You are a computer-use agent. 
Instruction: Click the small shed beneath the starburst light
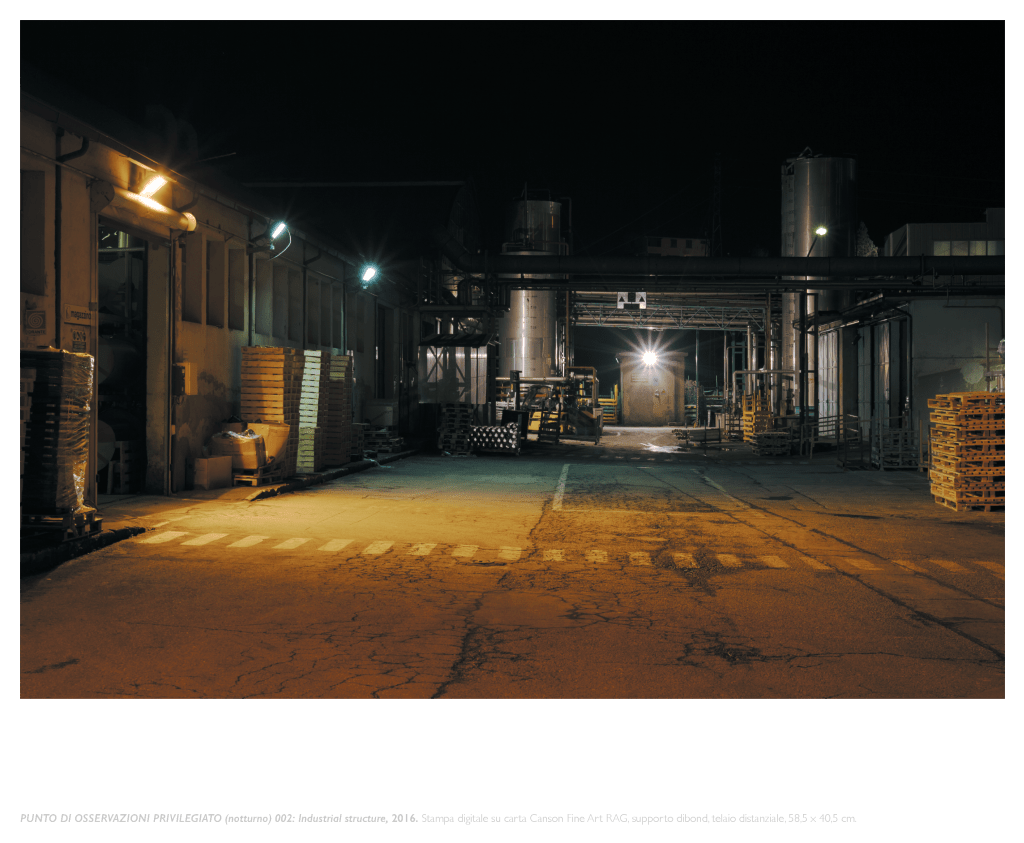pos(650,392)
